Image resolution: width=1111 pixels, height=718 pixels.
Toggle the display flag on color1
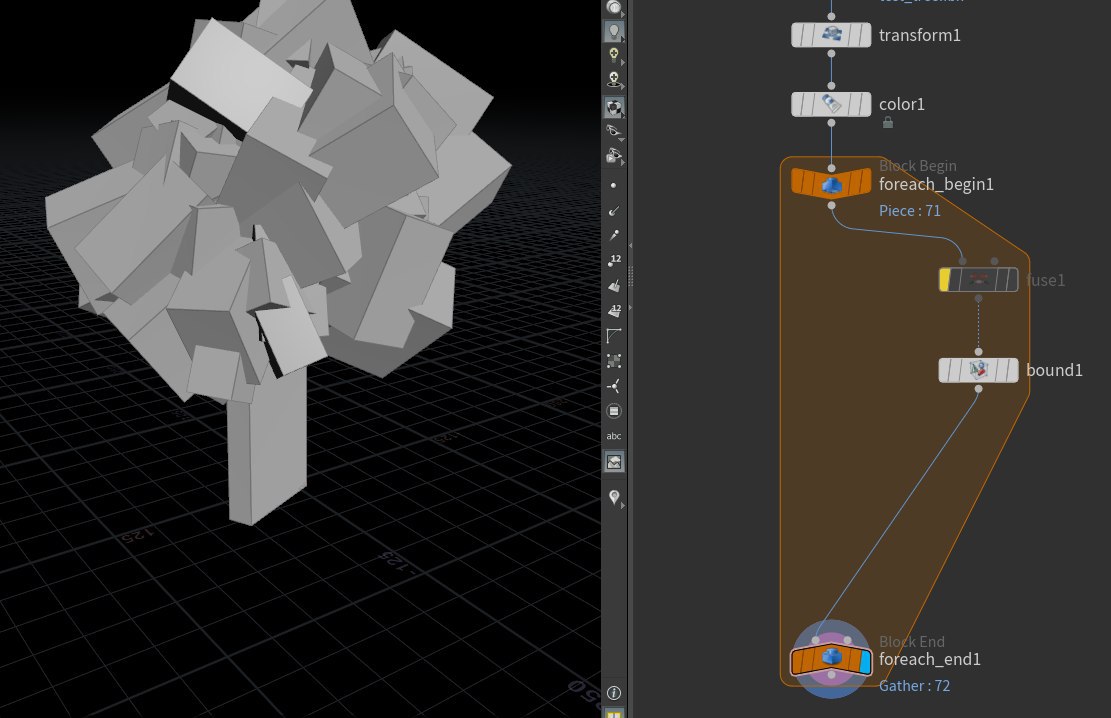tap(864, 104)
